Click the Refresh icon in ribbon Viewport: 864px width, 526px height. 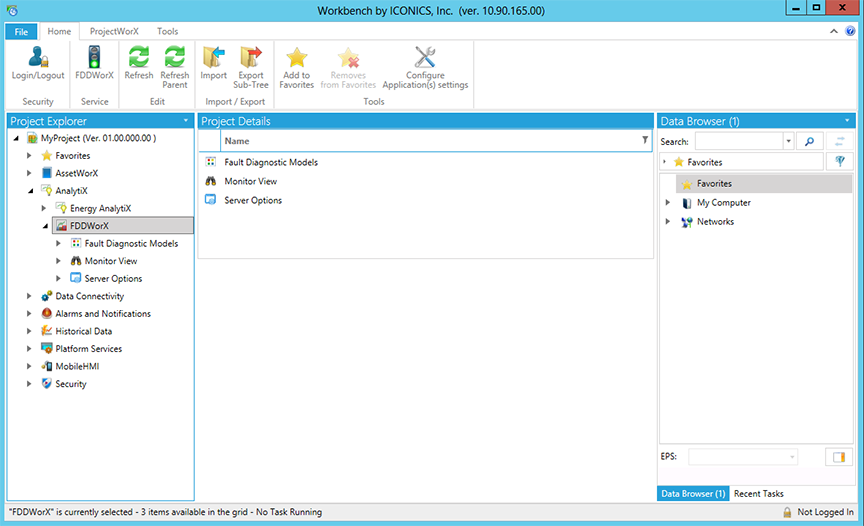point(139,58)
